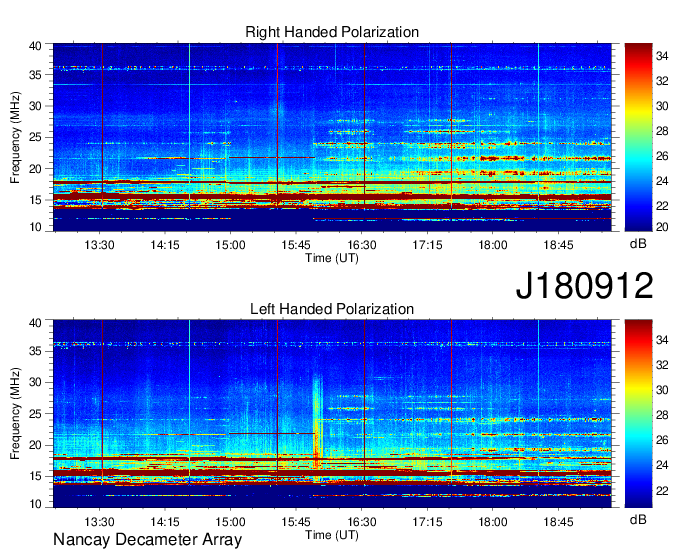Click the '34' dB label on Right Handed color bar
Screen dimensions: 680x552
tap(662, 56)
